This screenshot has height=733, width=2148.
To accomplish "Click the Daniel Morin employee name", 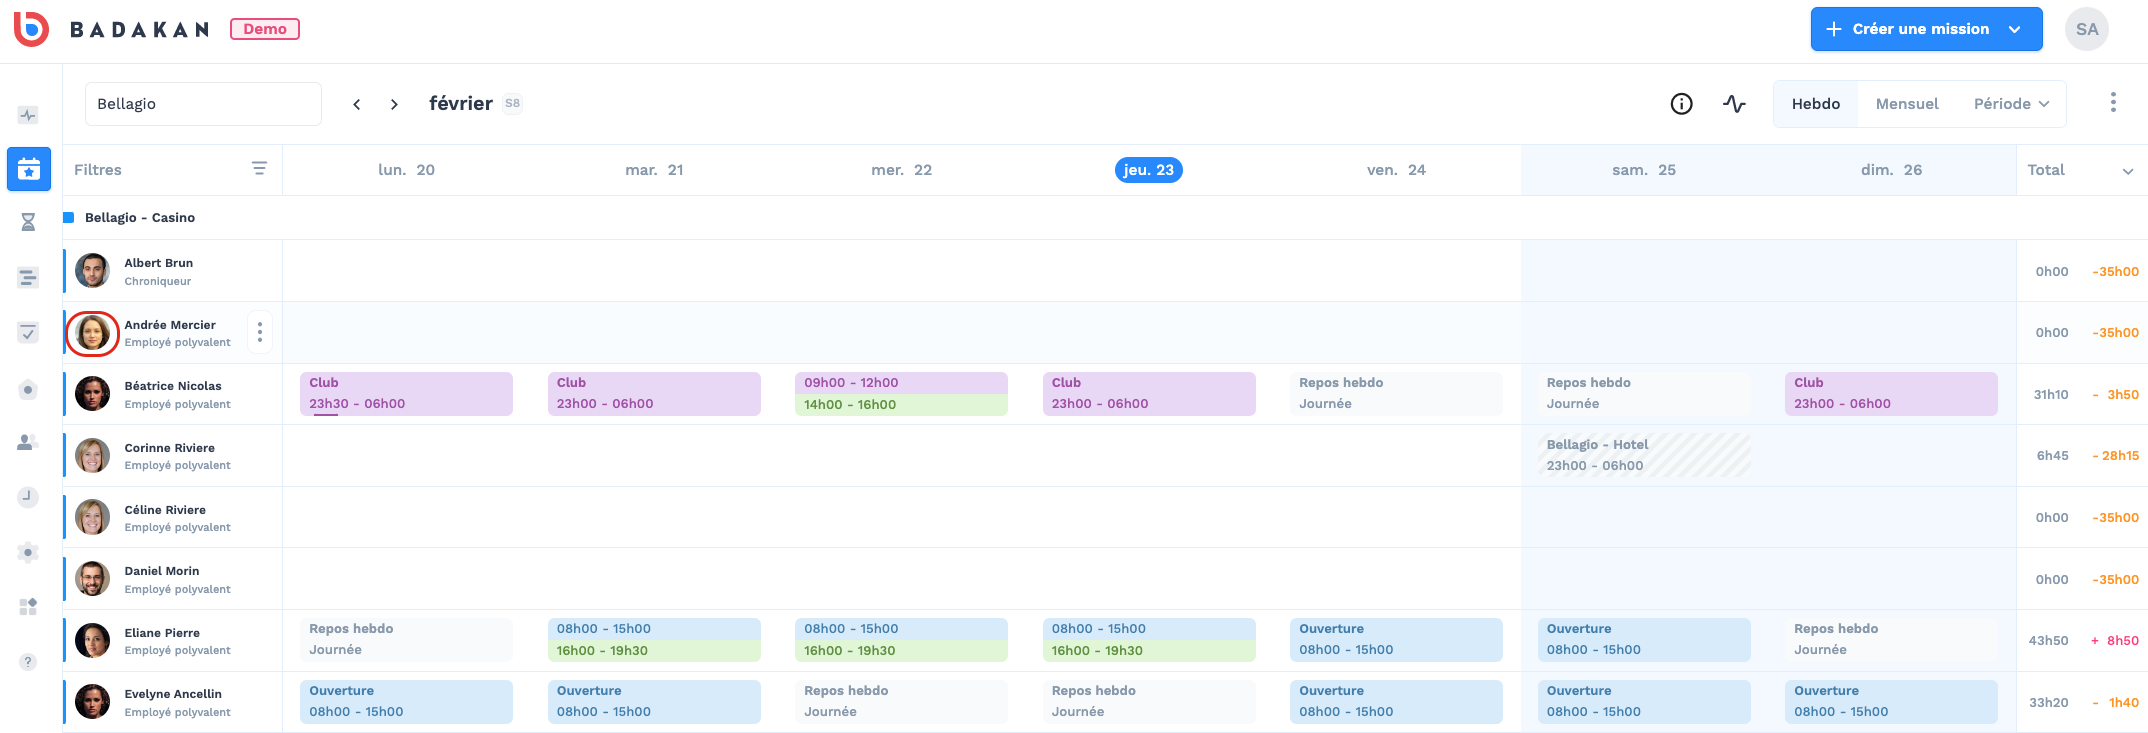I will [162, 571].
